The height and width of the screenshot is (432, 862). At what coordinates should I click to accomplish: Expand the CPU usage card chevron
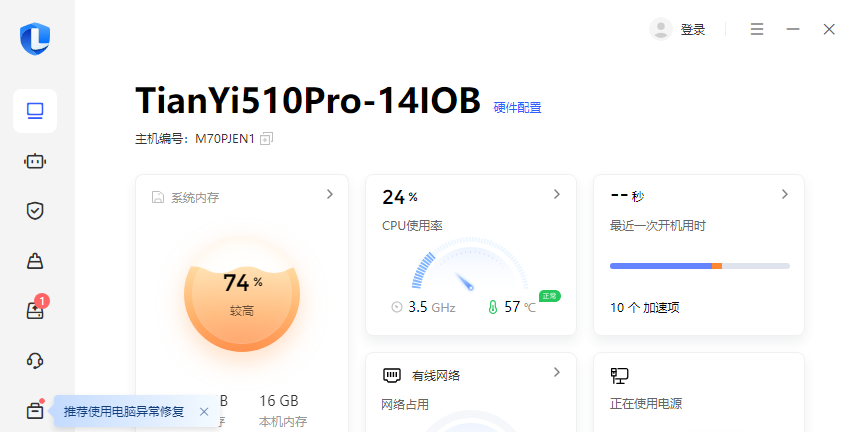coord(557,195)
